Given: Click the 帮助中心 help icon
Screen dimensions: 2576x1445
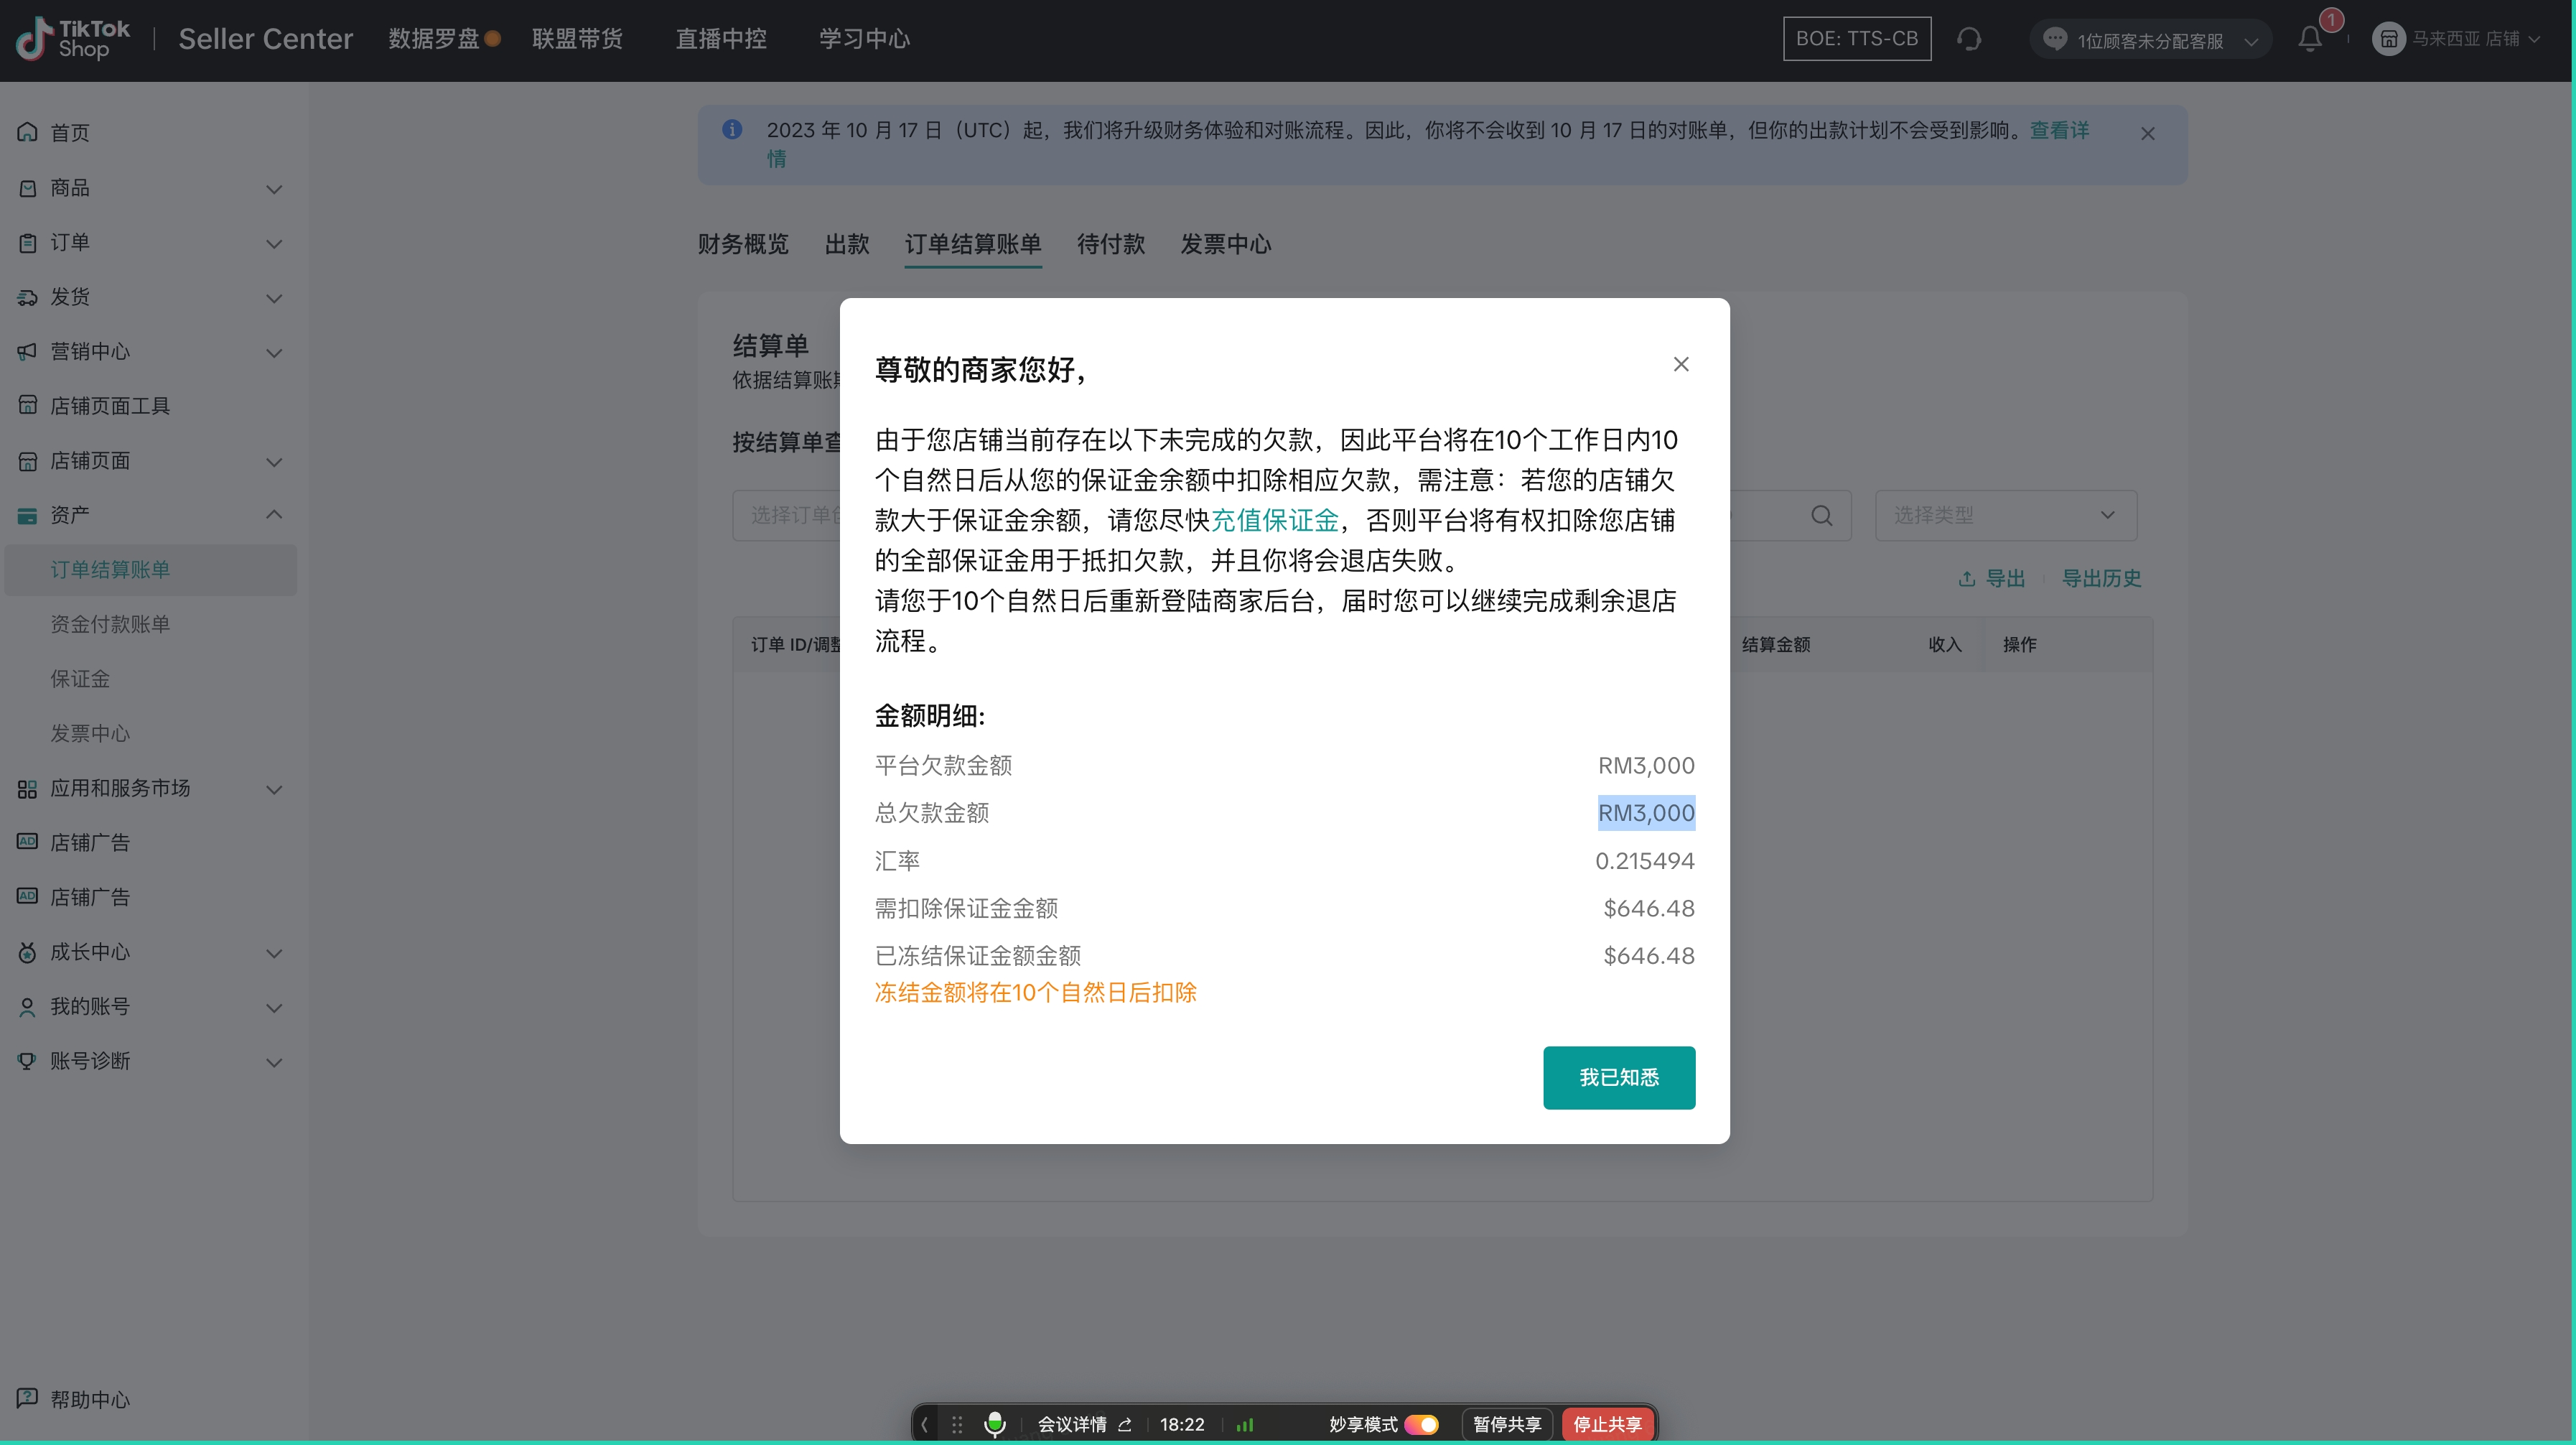Looking at the screenshot, I should click(x=28, y=1398).
